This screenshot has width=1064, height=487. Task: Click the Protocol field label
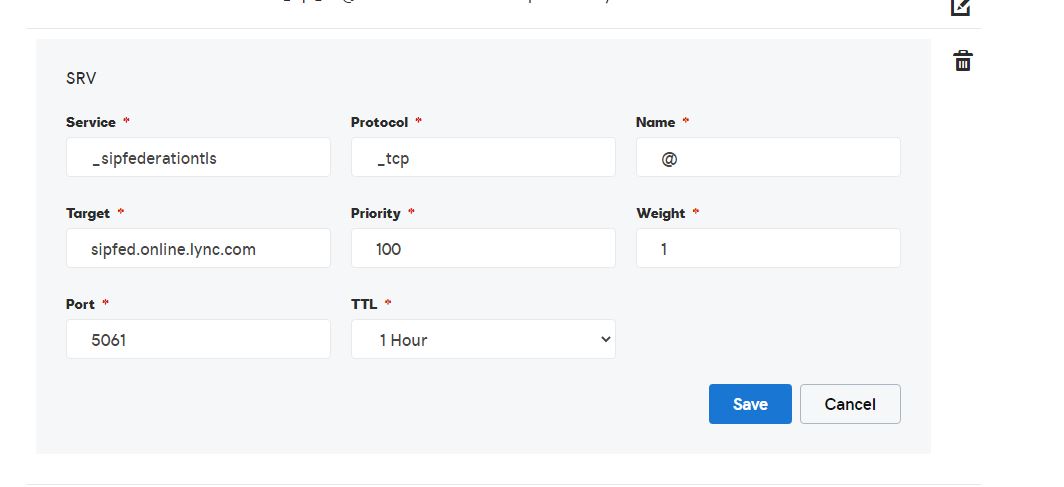tap(379, 122)
